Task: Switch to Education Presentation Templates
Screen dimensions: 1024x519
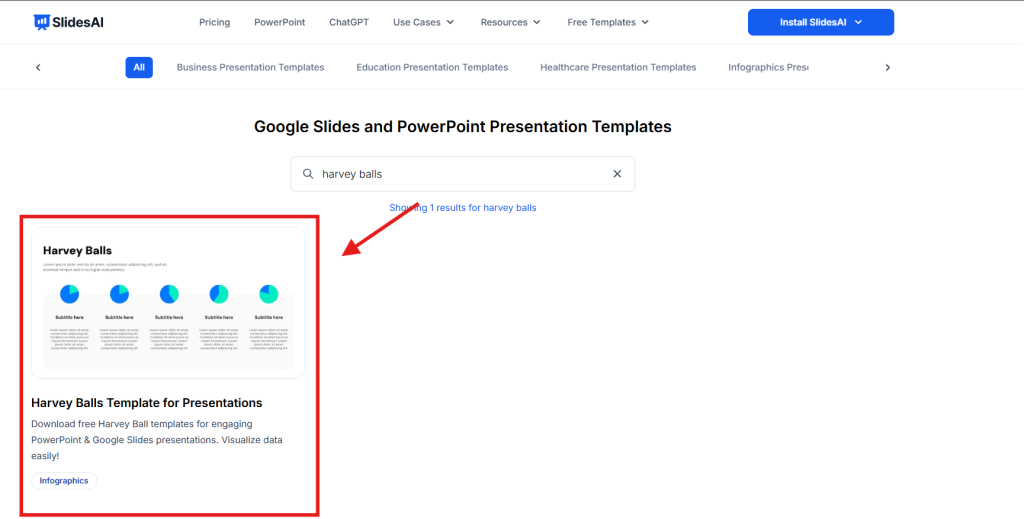Action: [x=432, y=67]
